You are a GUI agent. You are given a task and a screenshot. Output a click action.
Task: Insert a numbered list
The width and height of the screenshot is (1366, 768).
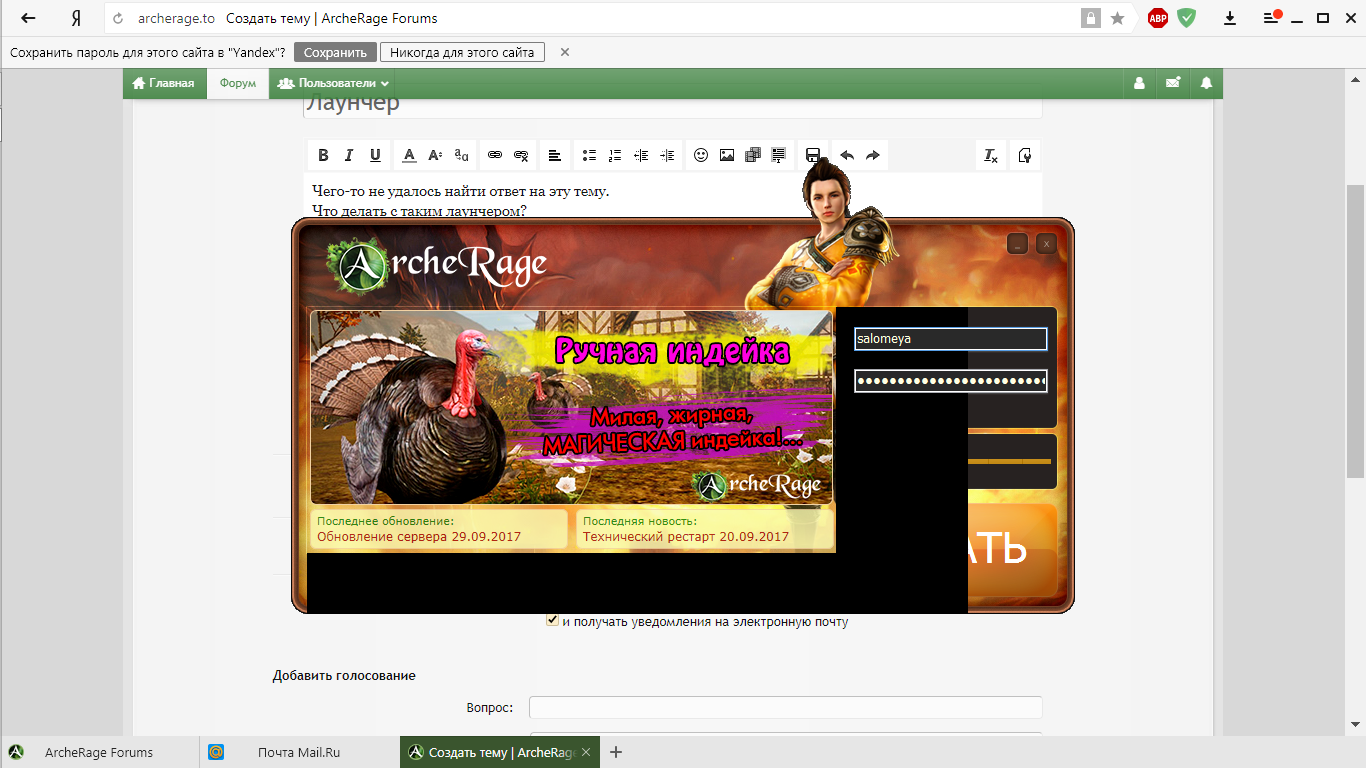pos(615,155)
